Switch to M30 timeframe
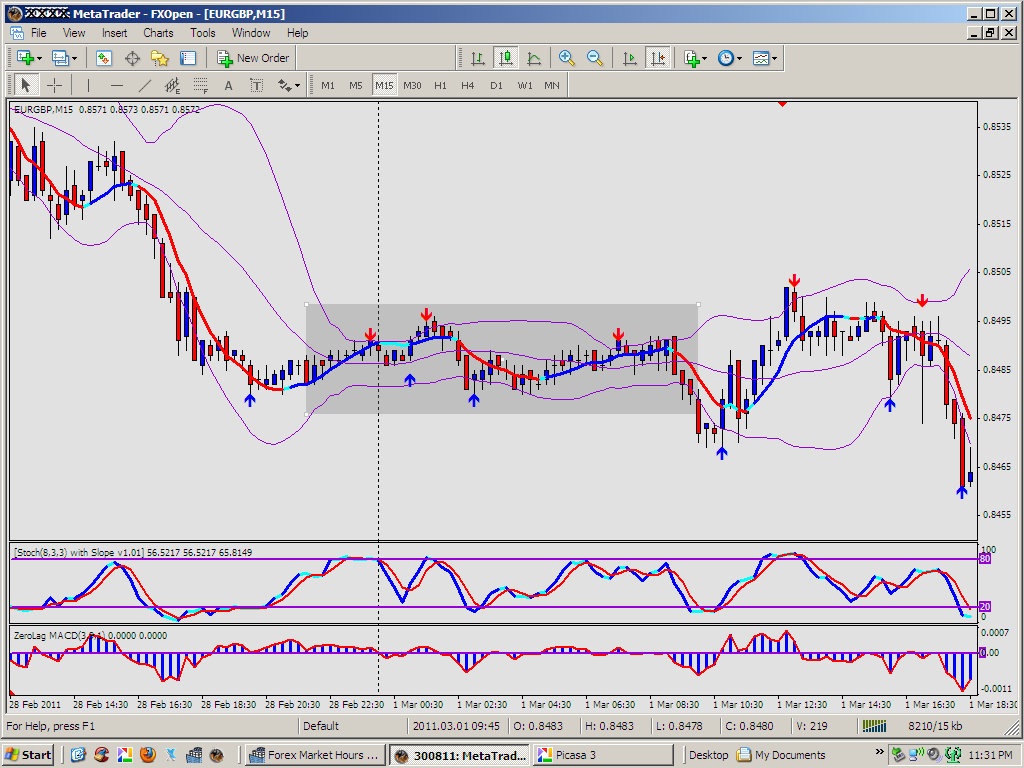 click(412, 86)
